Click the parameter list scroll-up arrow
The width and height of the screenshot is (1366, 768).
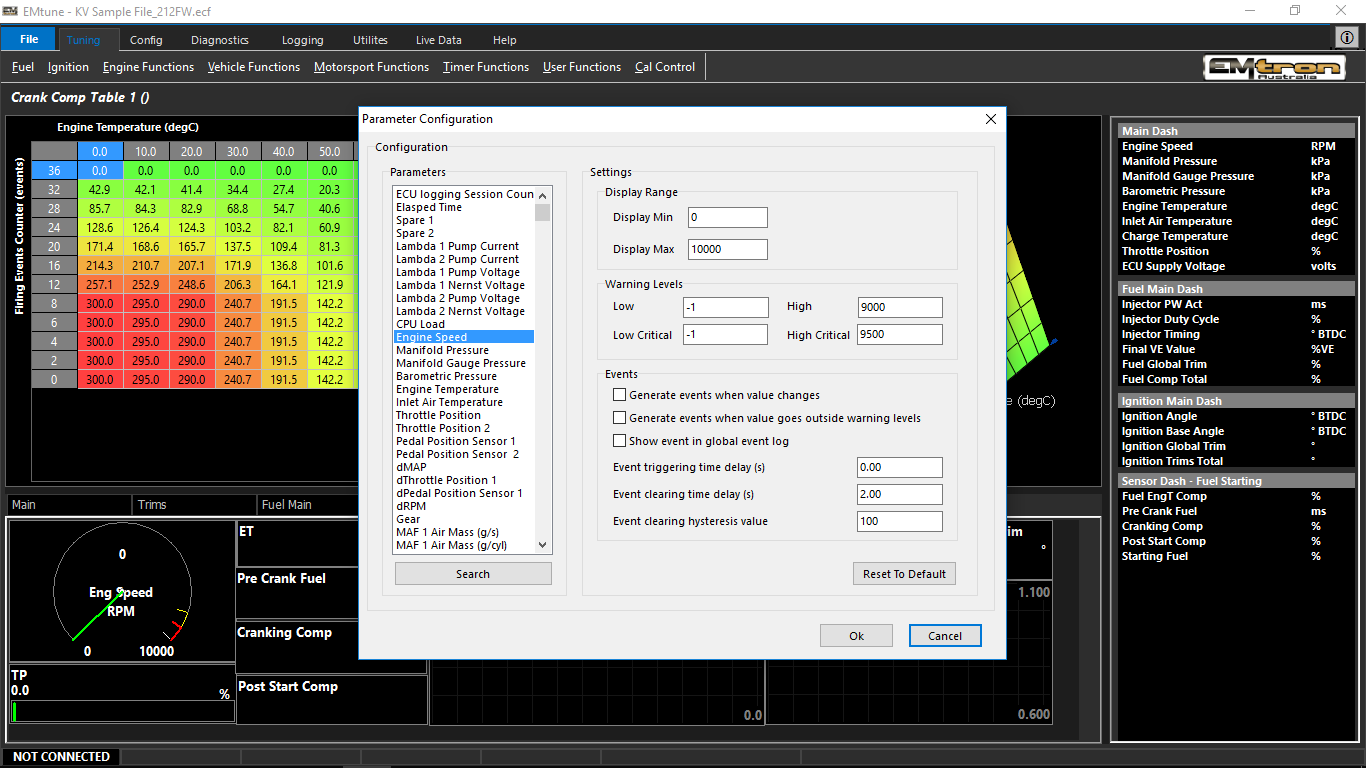tap(543, 195)
